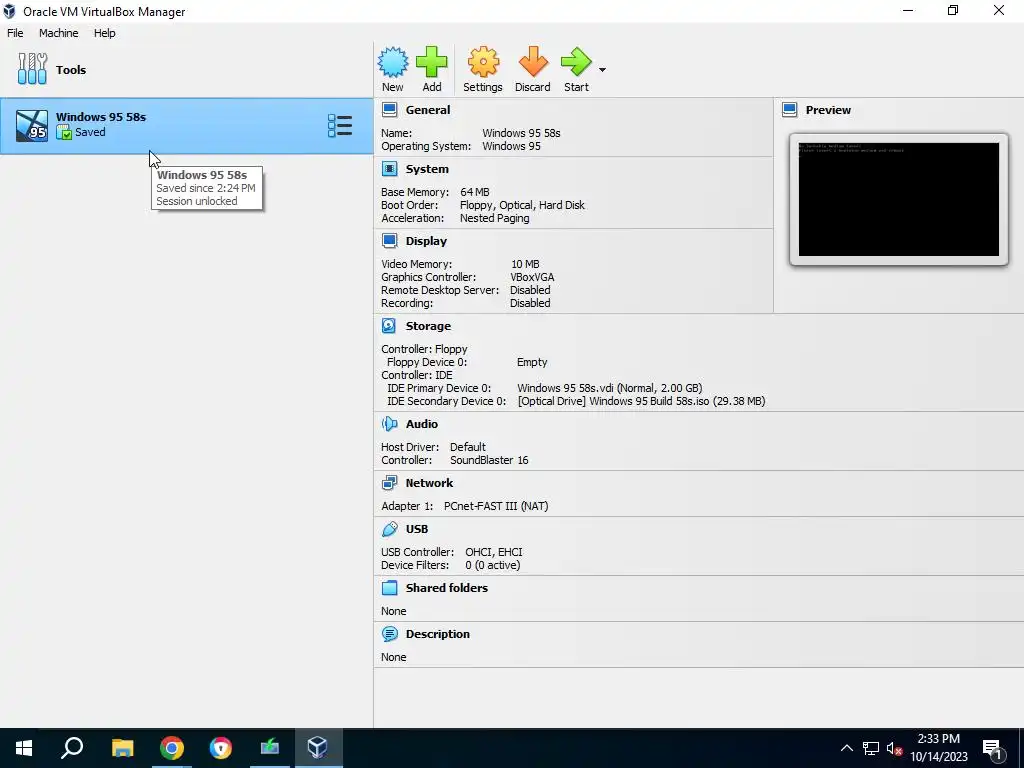Click the Audio section header
The width and height of the screenshot is (1024, 768).
coord(422,424)
